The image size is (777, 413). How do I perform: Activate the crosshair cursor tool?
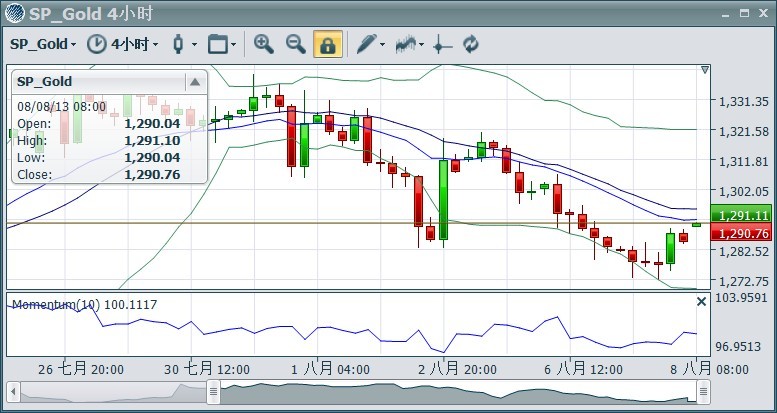pos(442,44)
